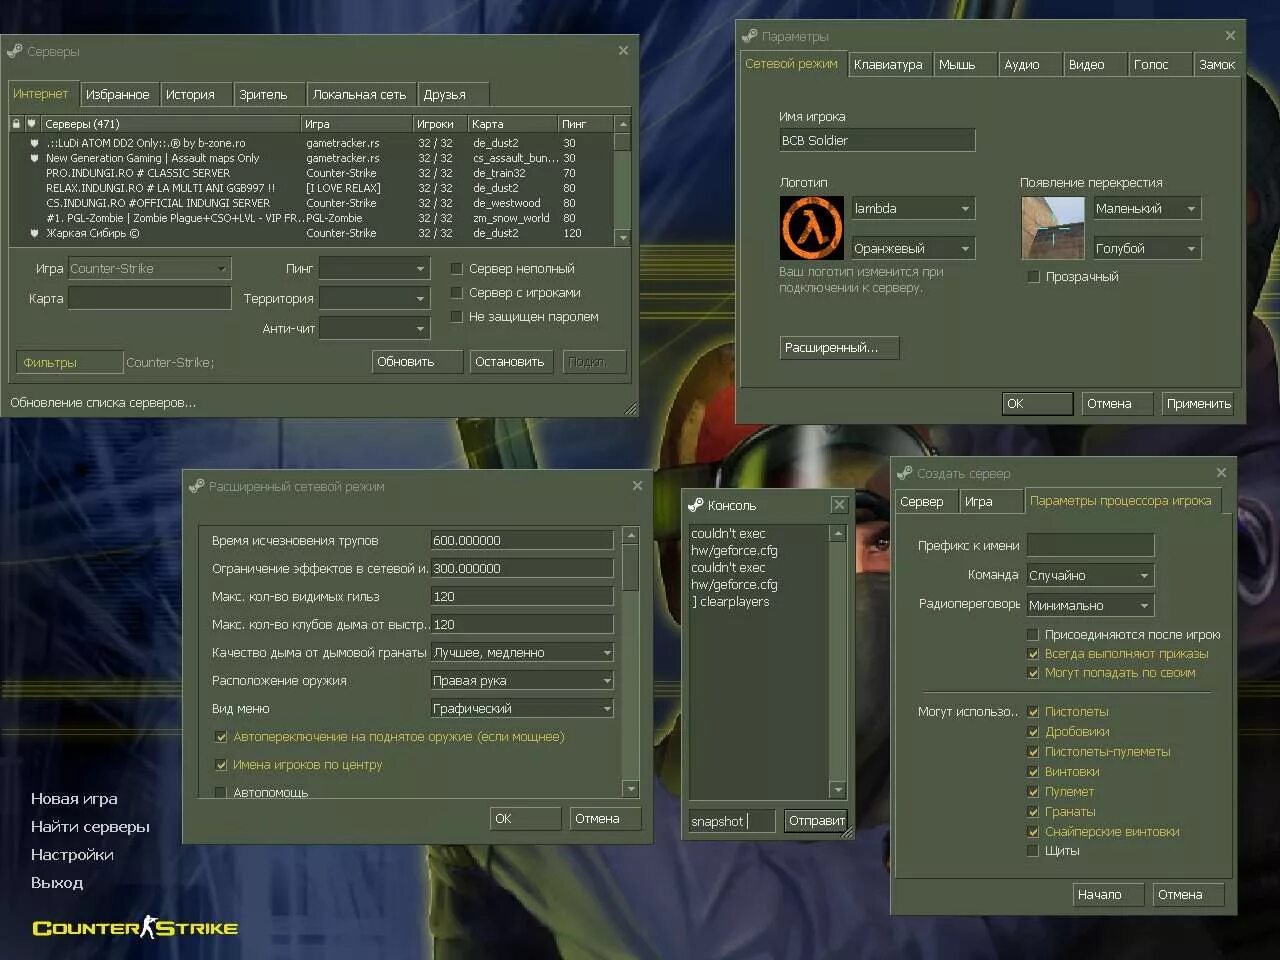Click the shield icon next to Жаркая Сибирь server
1280x960 pixels.
35,233
